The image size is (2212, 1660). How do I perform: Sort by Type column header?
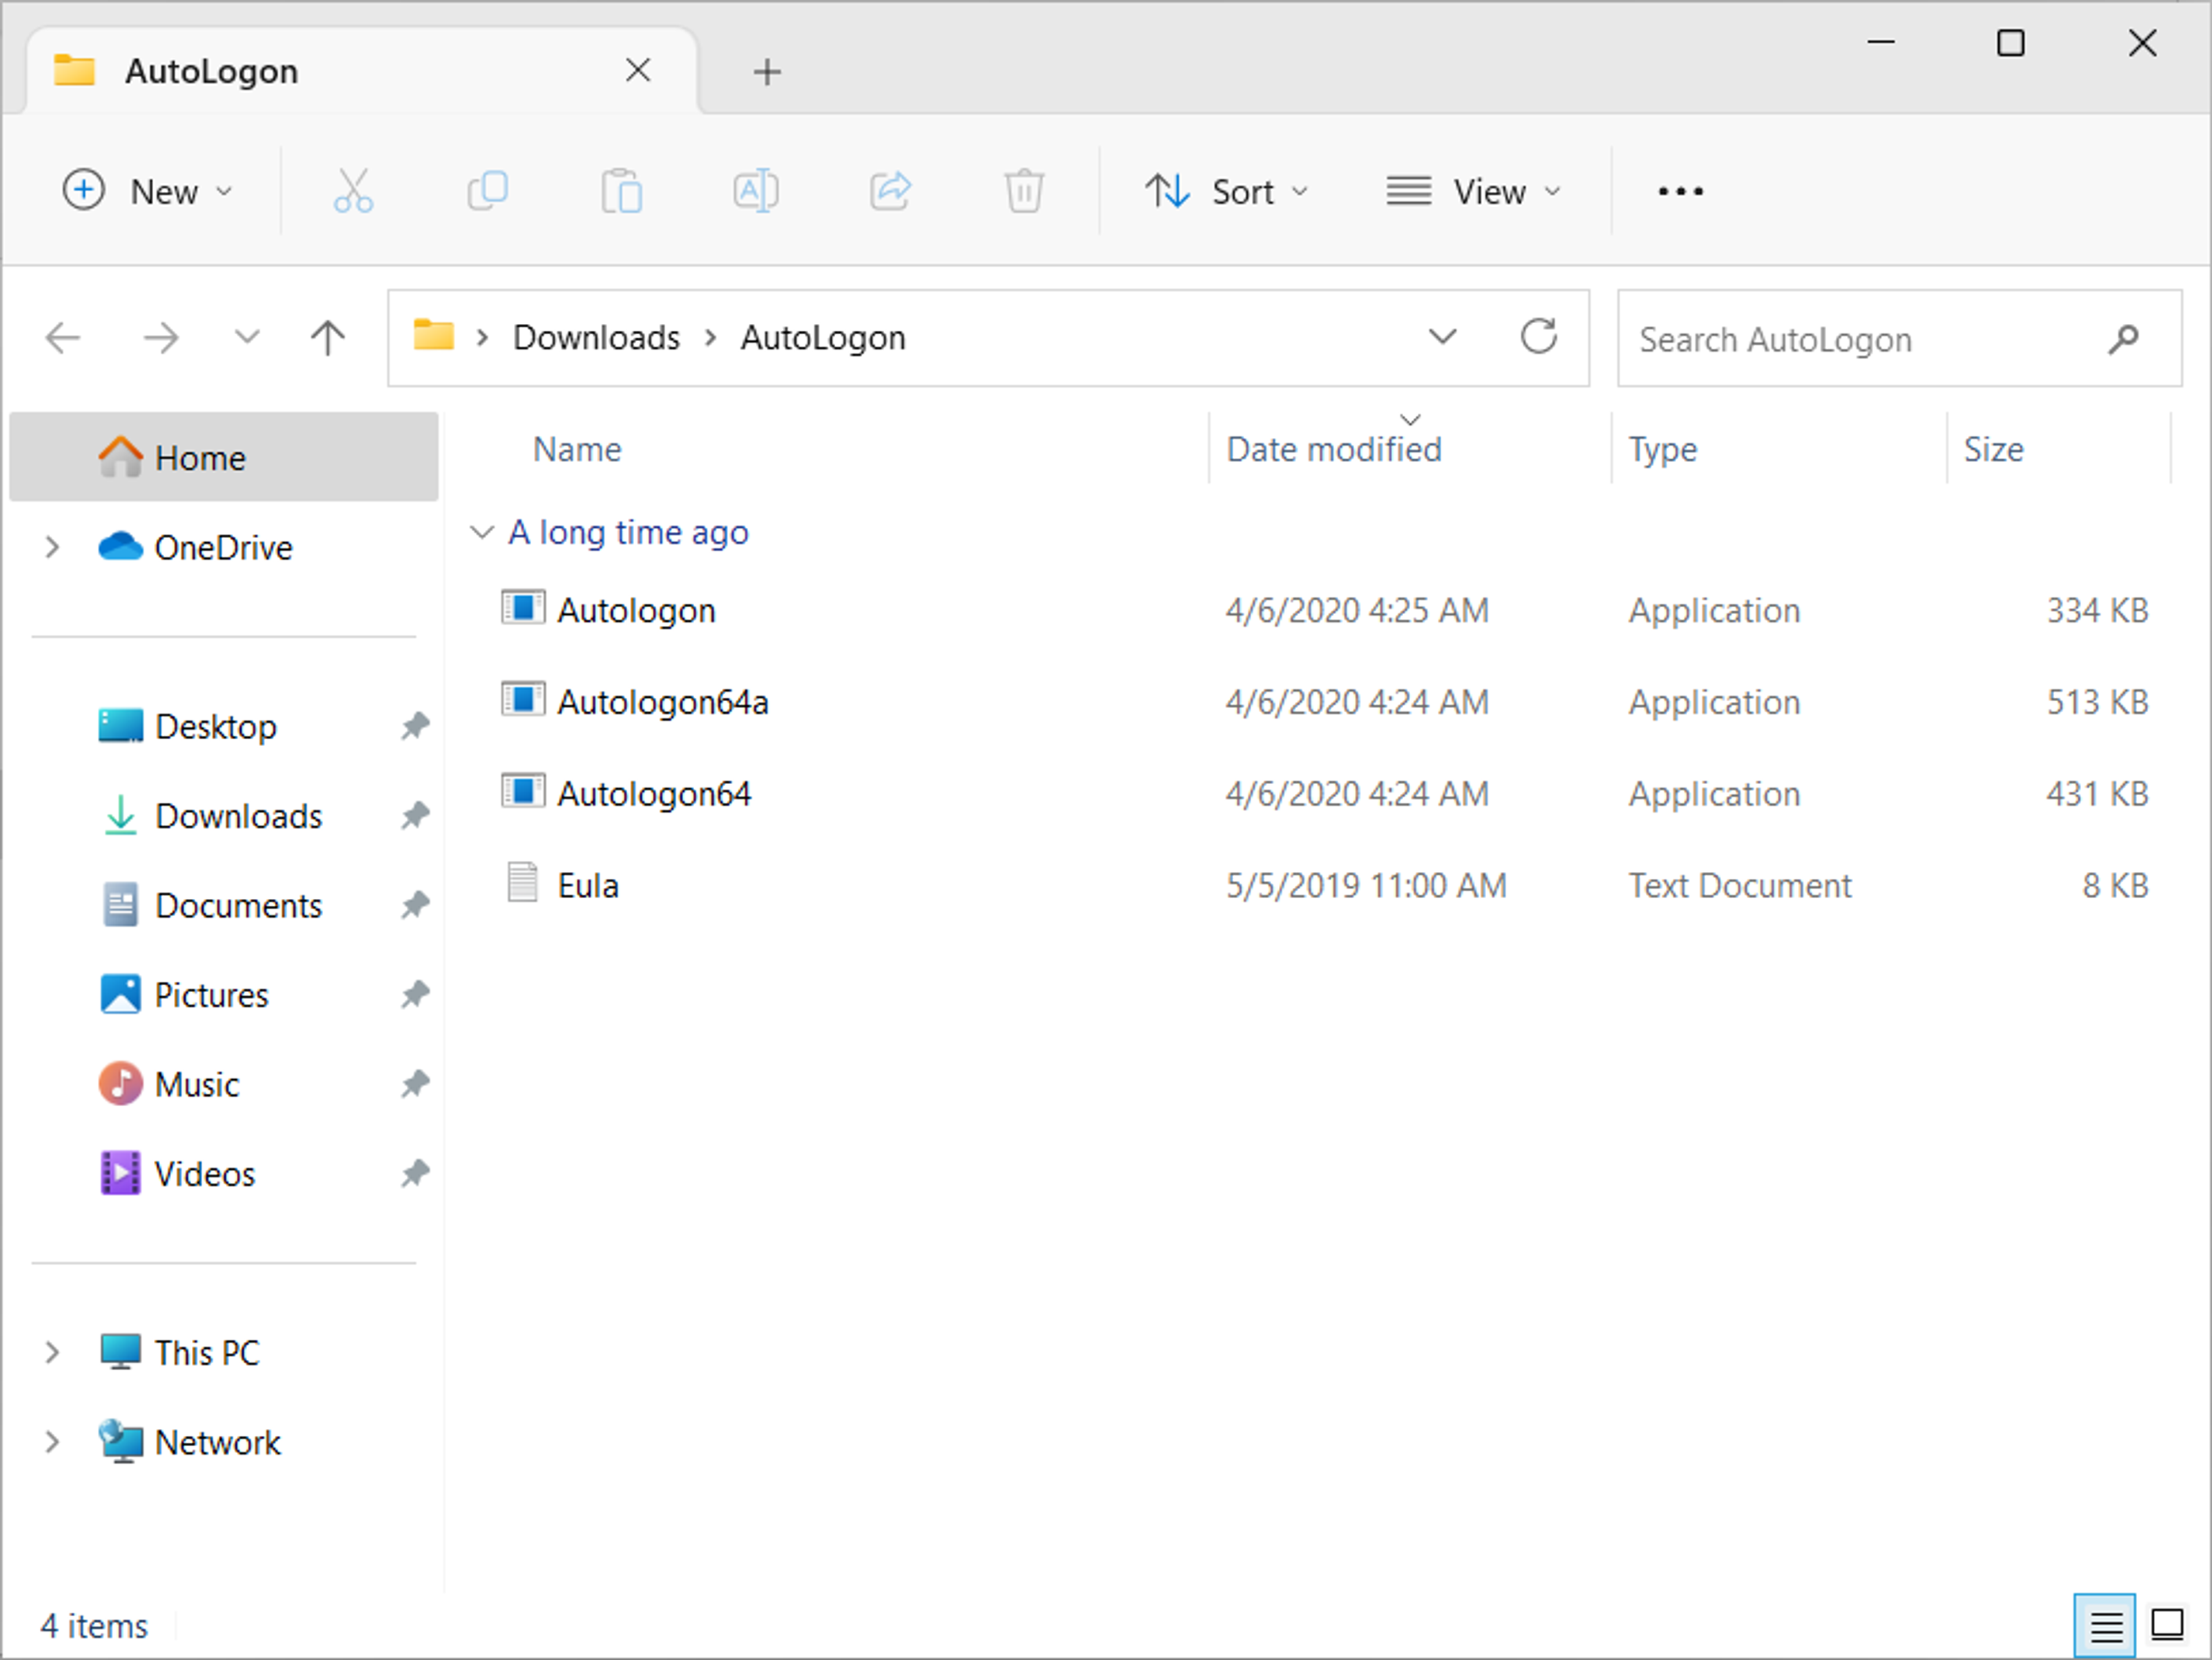(x=1662, y=449)
